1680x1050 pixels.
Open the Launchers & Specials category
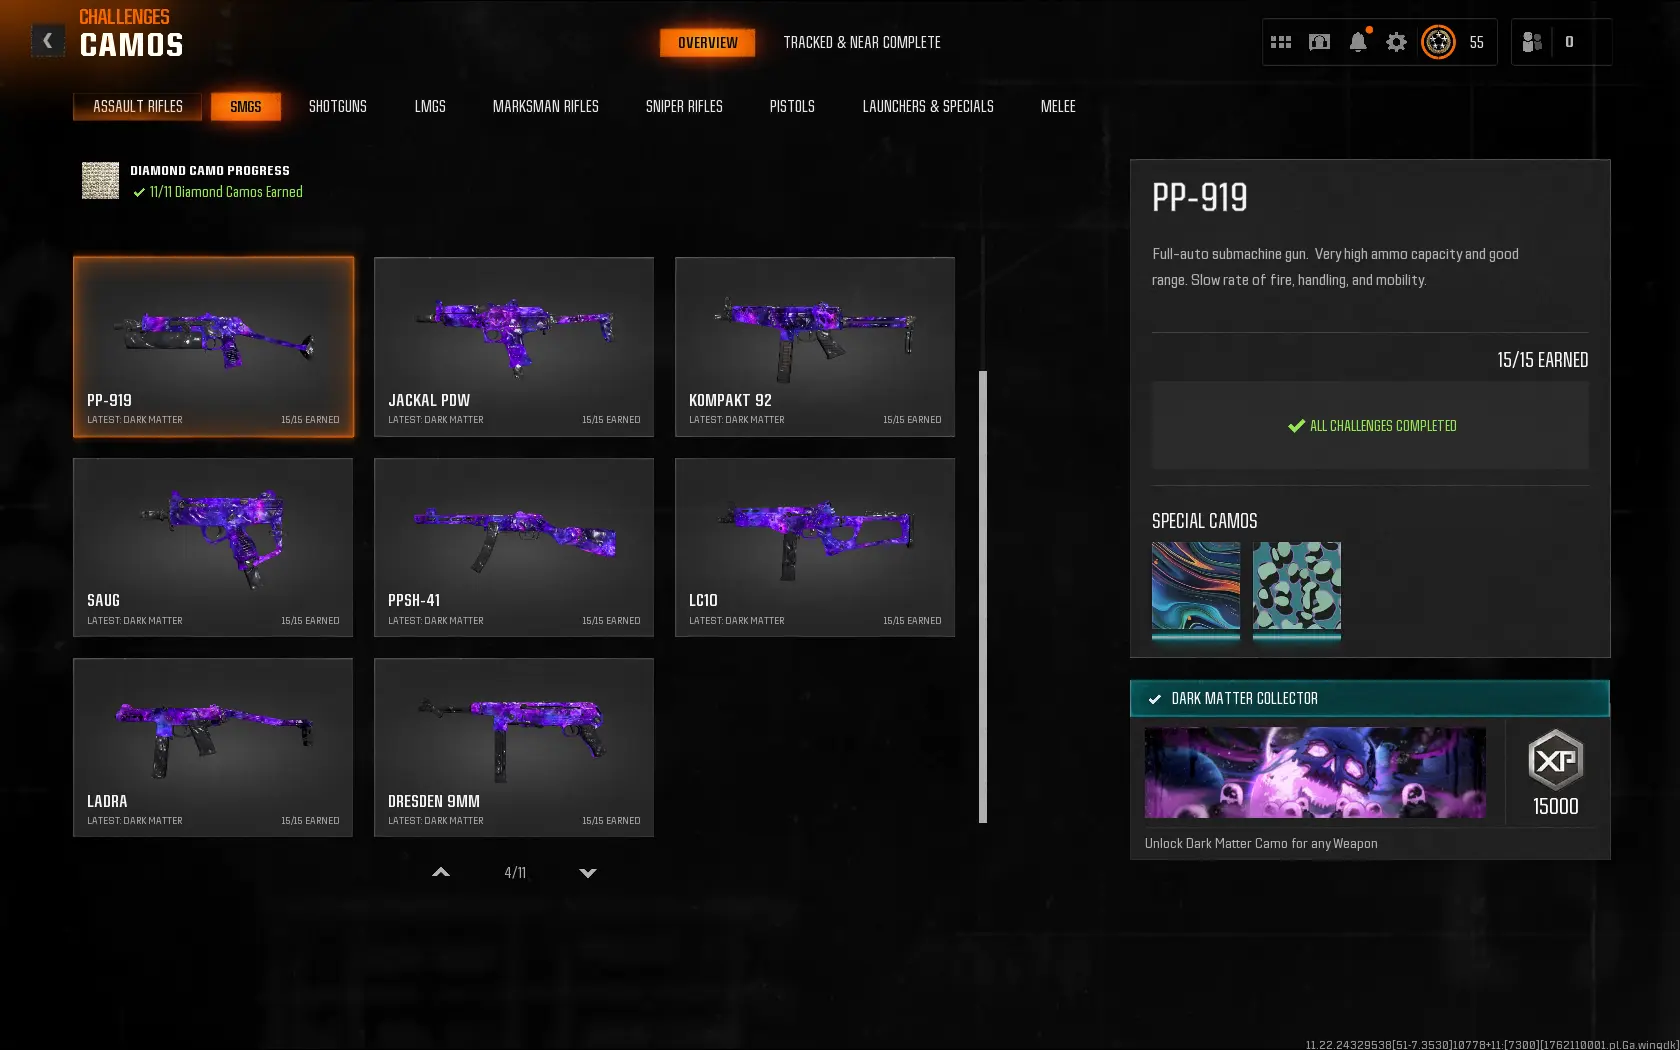click(928, 107)
